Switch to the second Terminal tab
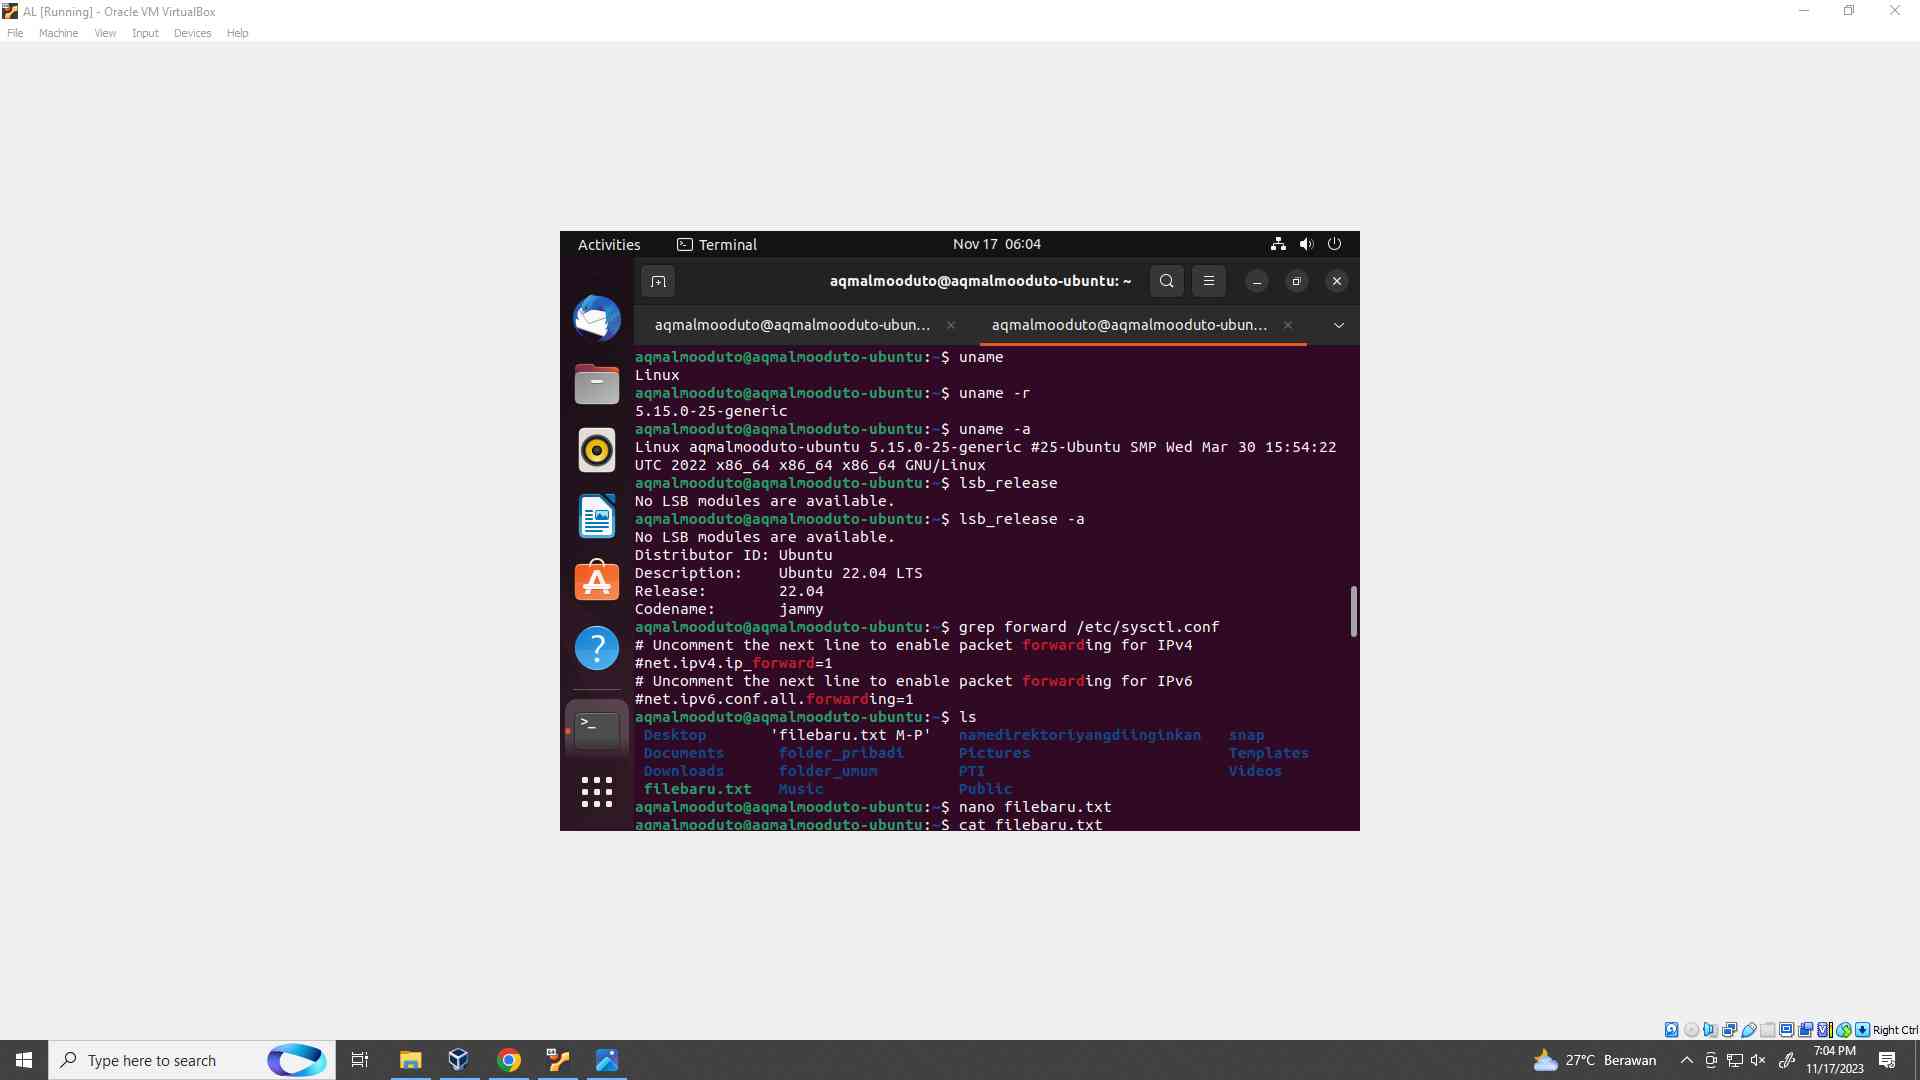 1129,325
